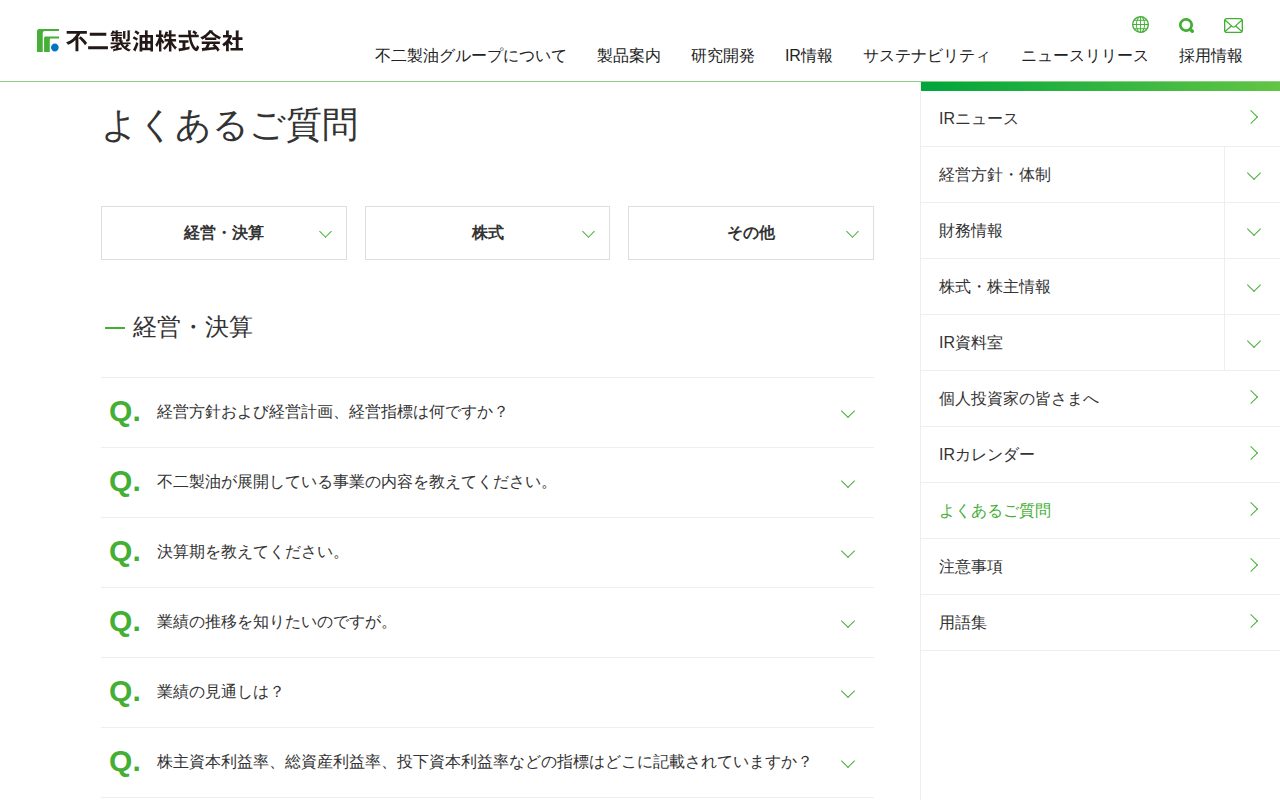
Task: Open ニュースリリース menu
Action: tap(1085, 56)
